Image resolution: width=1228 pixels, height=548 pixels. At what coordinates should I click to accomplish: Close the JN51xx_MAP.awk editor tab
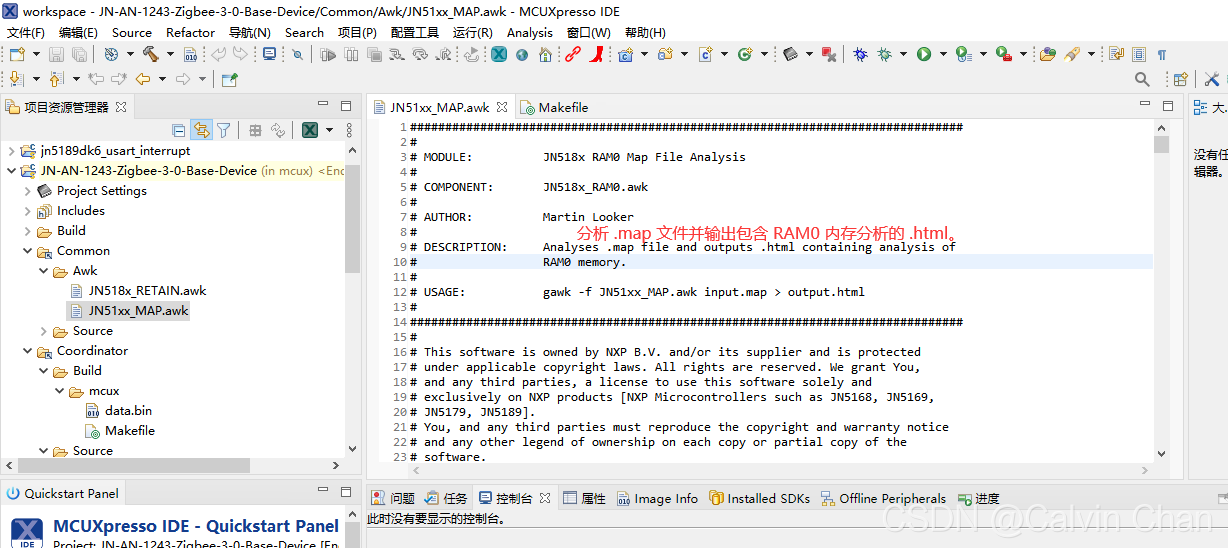(x=502, y=107)
